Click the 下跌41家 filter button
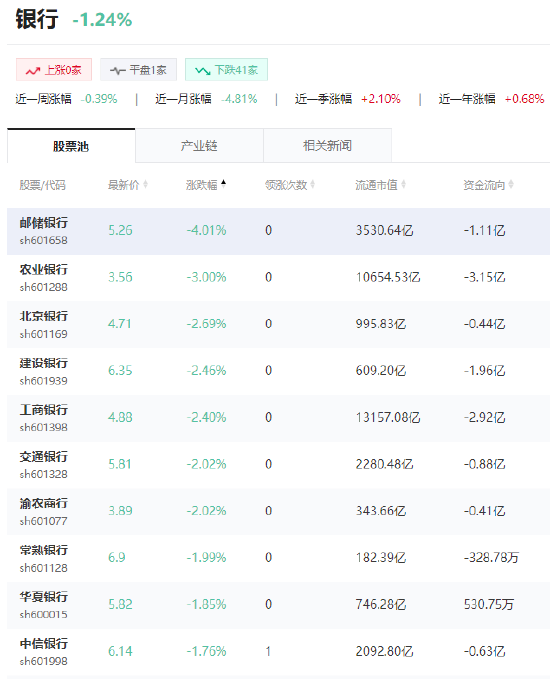This screenshot has width=550, height=679. [226, 70]
